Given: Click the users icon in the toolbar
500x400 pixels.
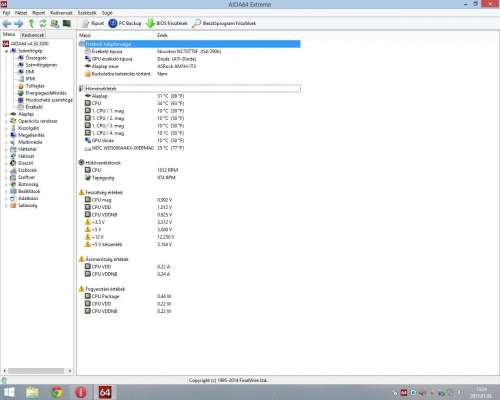Looking at the screenshot, I should coord(55,23).
